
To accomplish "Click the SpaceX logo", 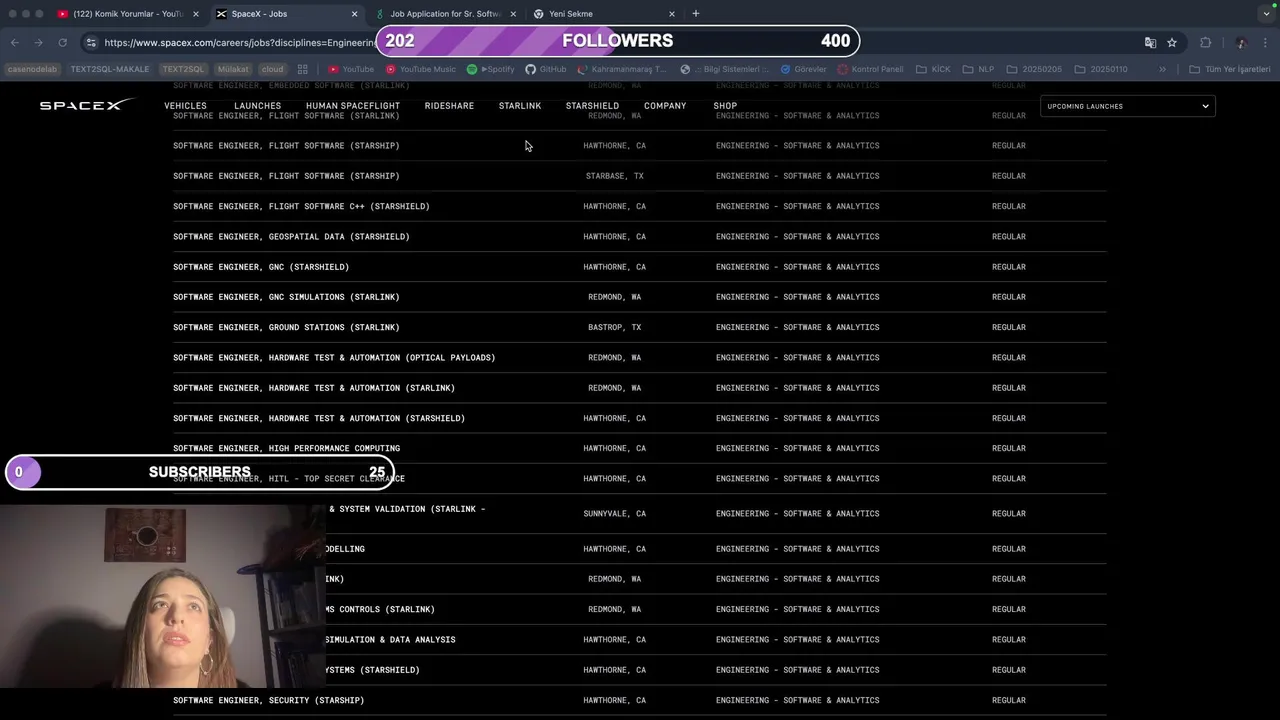I will [x=87, y=105].
